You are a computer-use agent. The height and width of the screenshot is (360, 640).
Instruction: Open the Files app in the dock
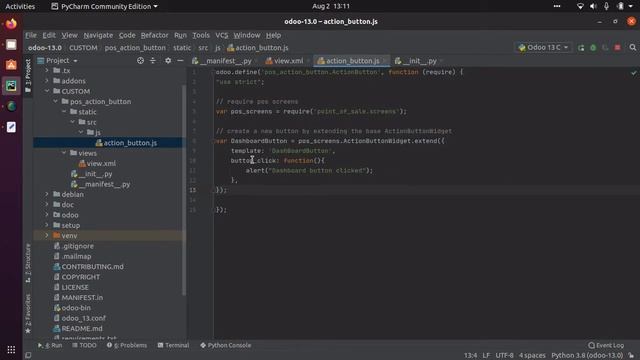click(11, 44)
